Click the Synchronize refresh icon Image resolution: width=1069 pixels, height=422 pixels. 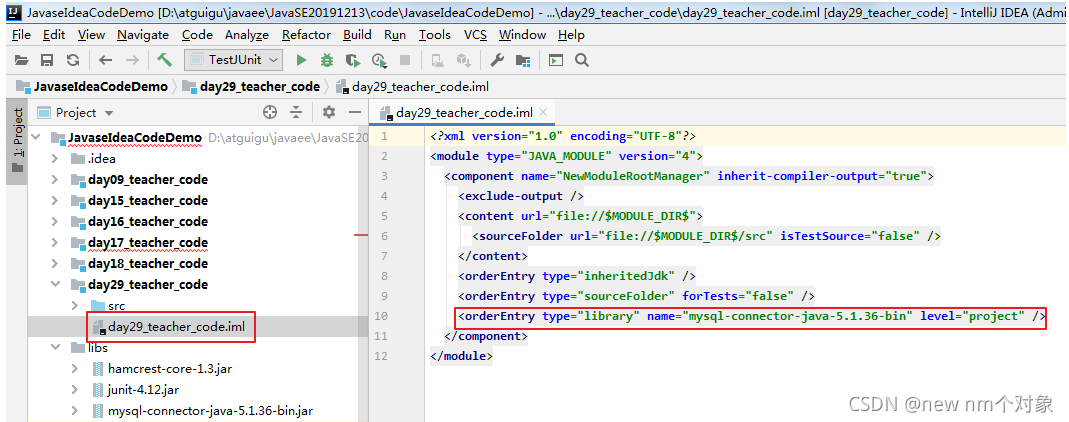tap(73, 60)
